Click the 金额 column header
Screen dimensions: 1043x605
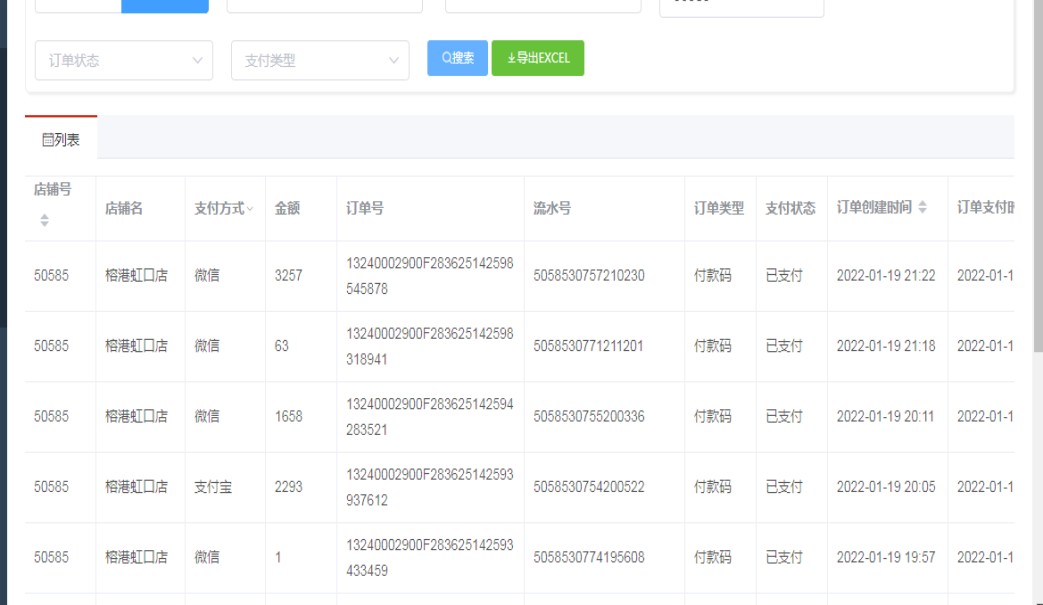point(287,208)
